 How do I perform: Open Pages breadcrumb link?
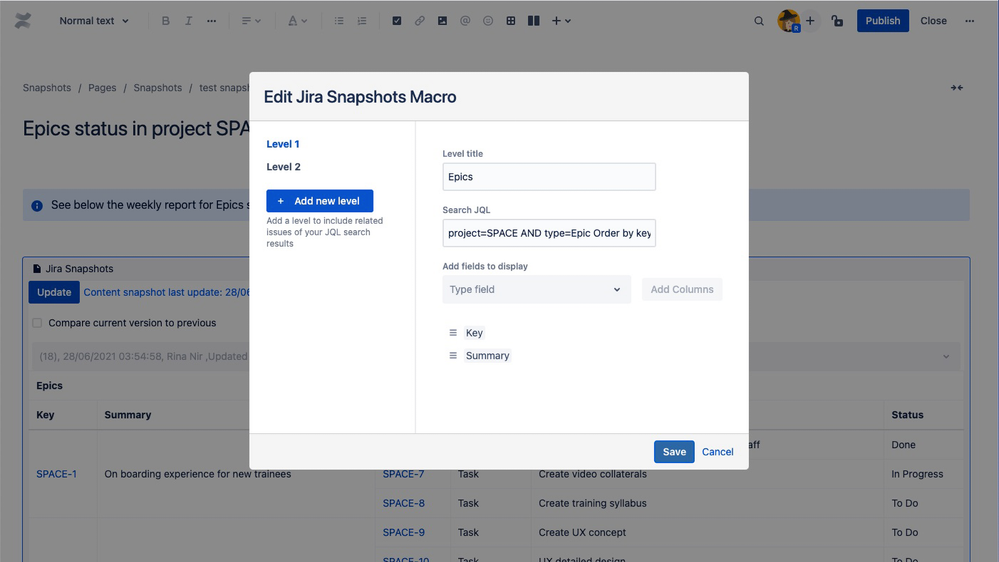pyautogui.click(x=102, y=88)
